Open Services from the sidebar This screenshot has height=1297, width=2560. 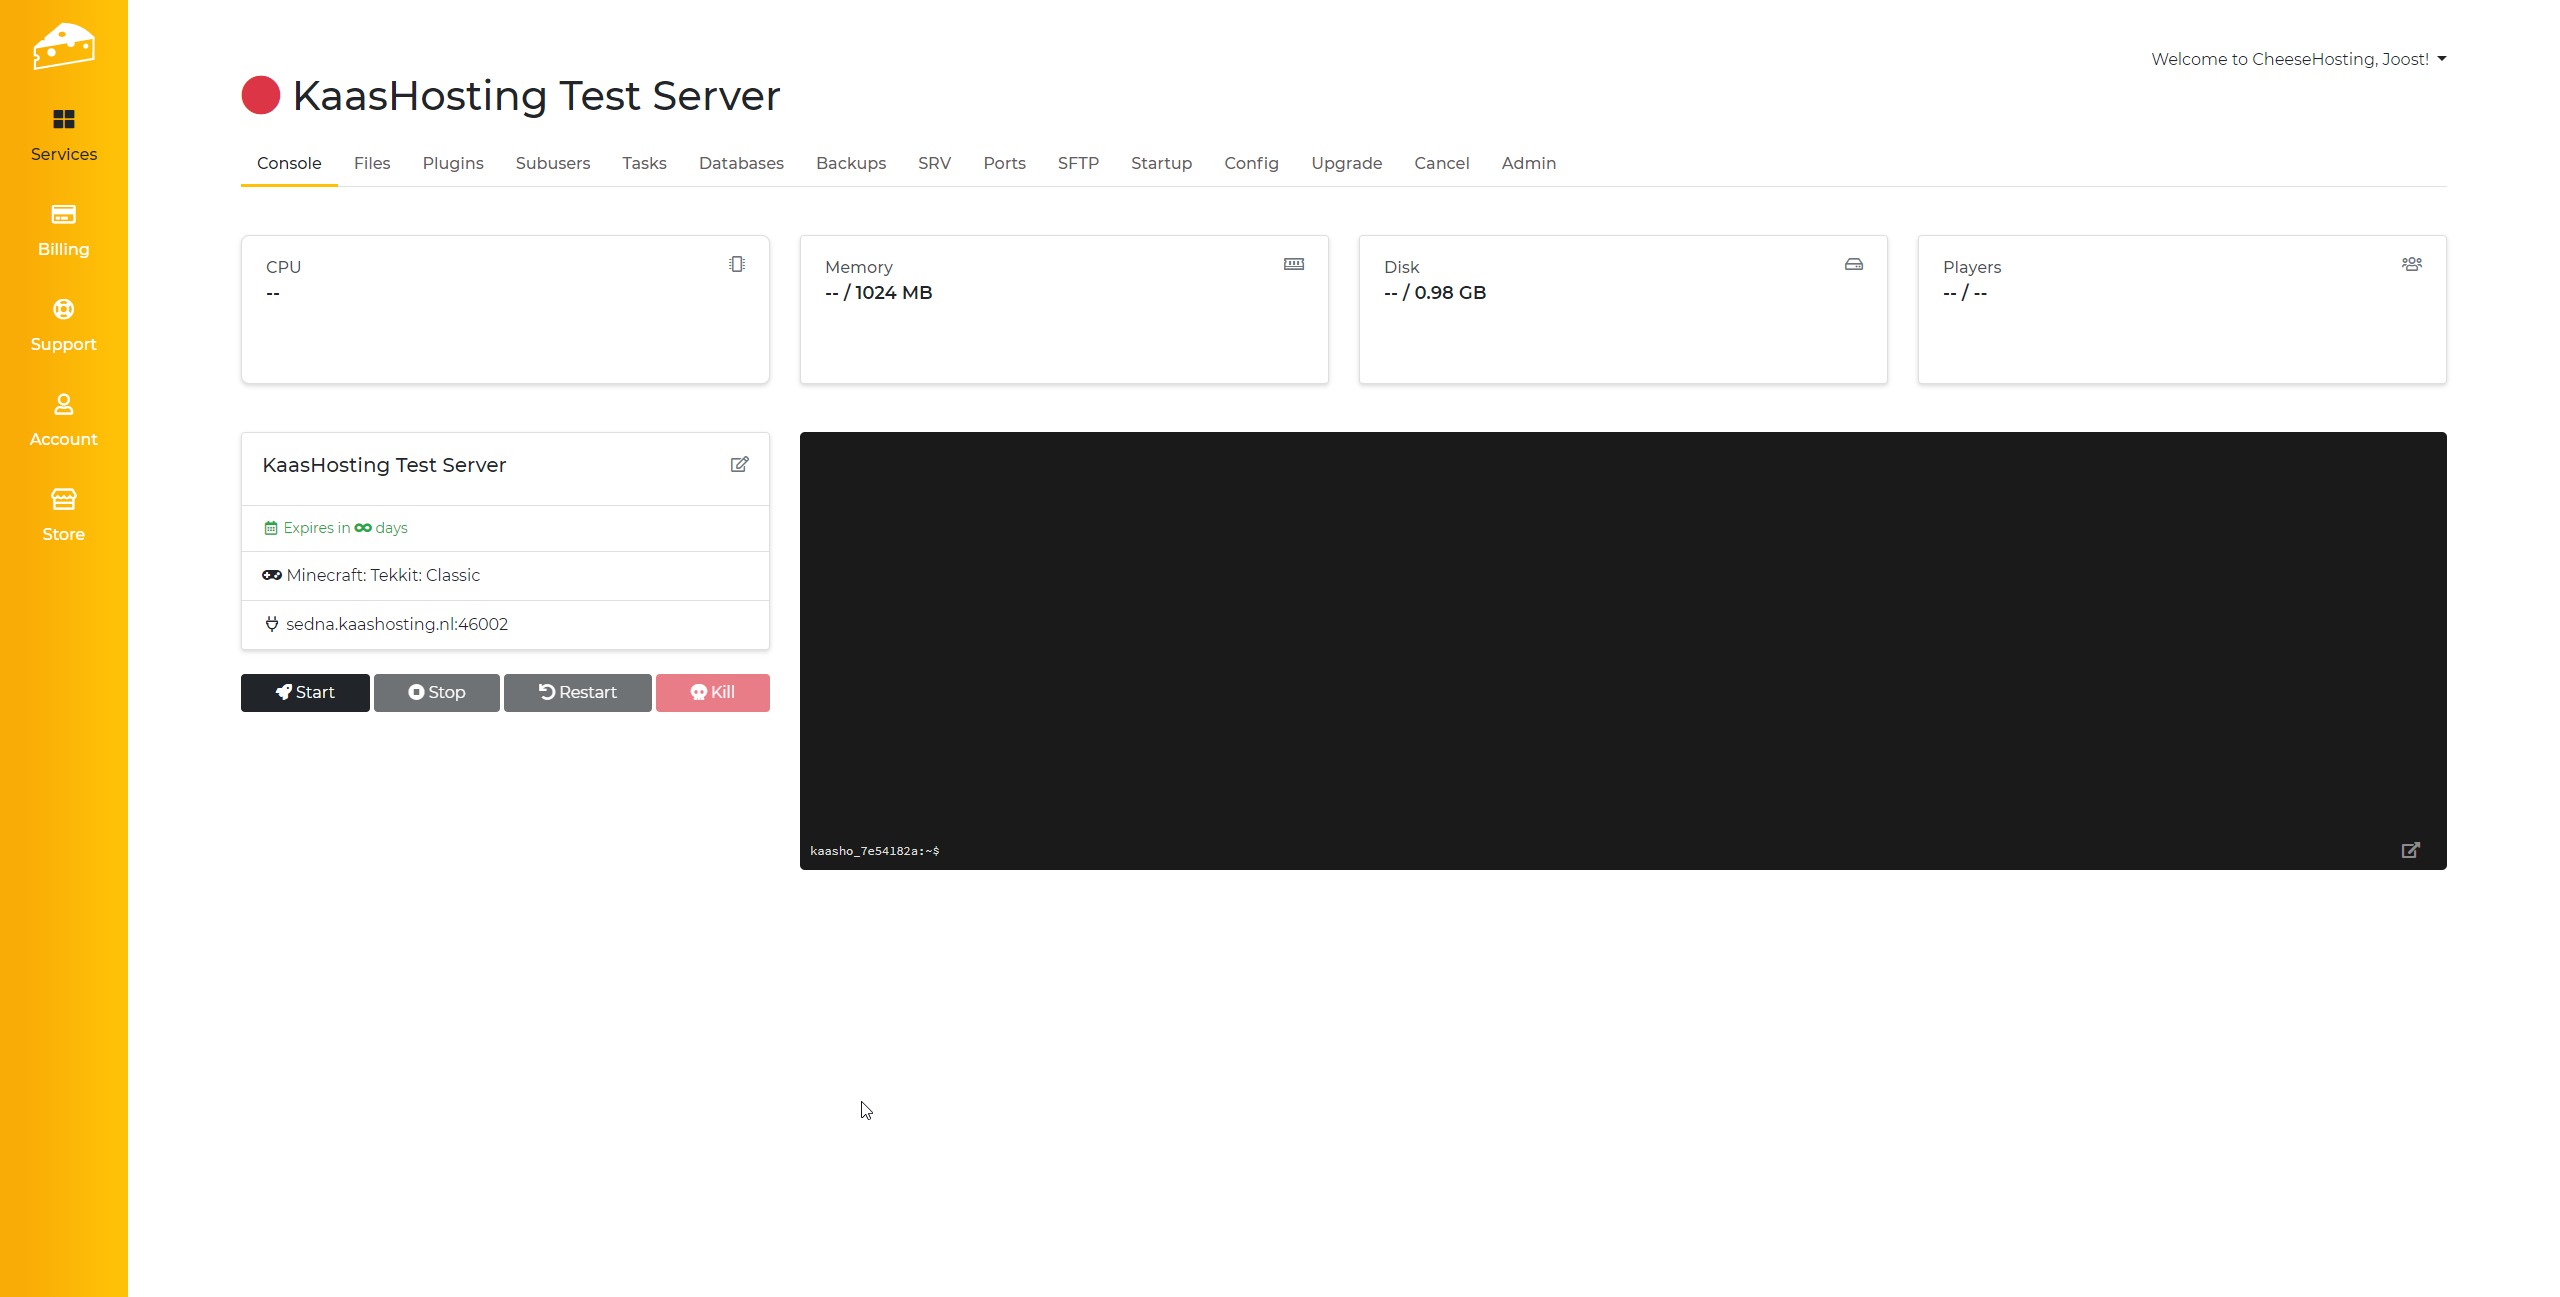(x=63, y=135)
